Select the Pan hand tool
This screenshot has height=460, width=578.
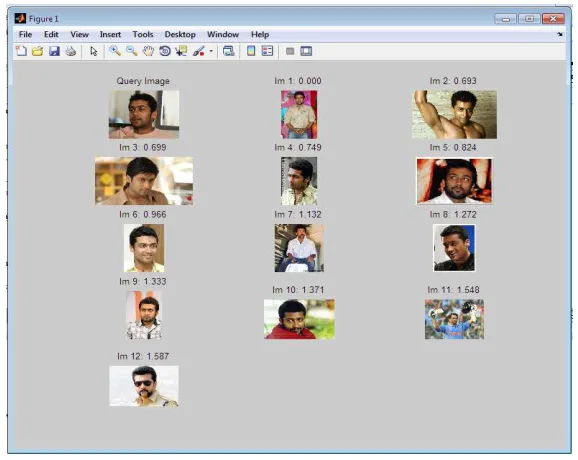[148, 51]
